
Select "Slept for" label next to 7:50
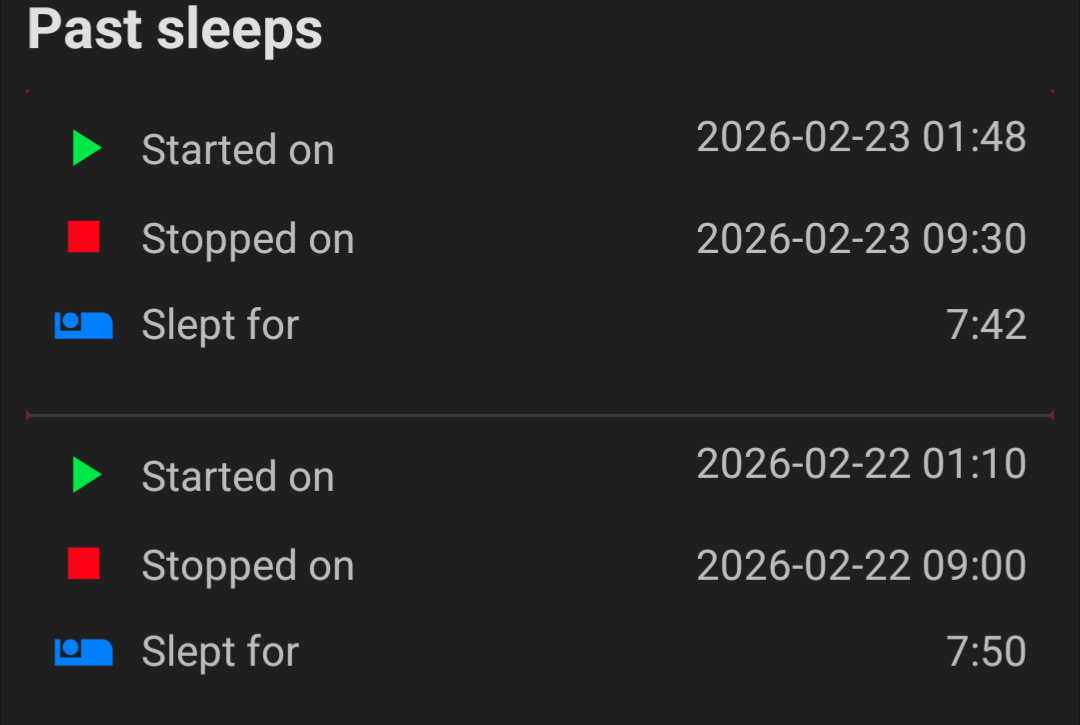click(220, 652)
